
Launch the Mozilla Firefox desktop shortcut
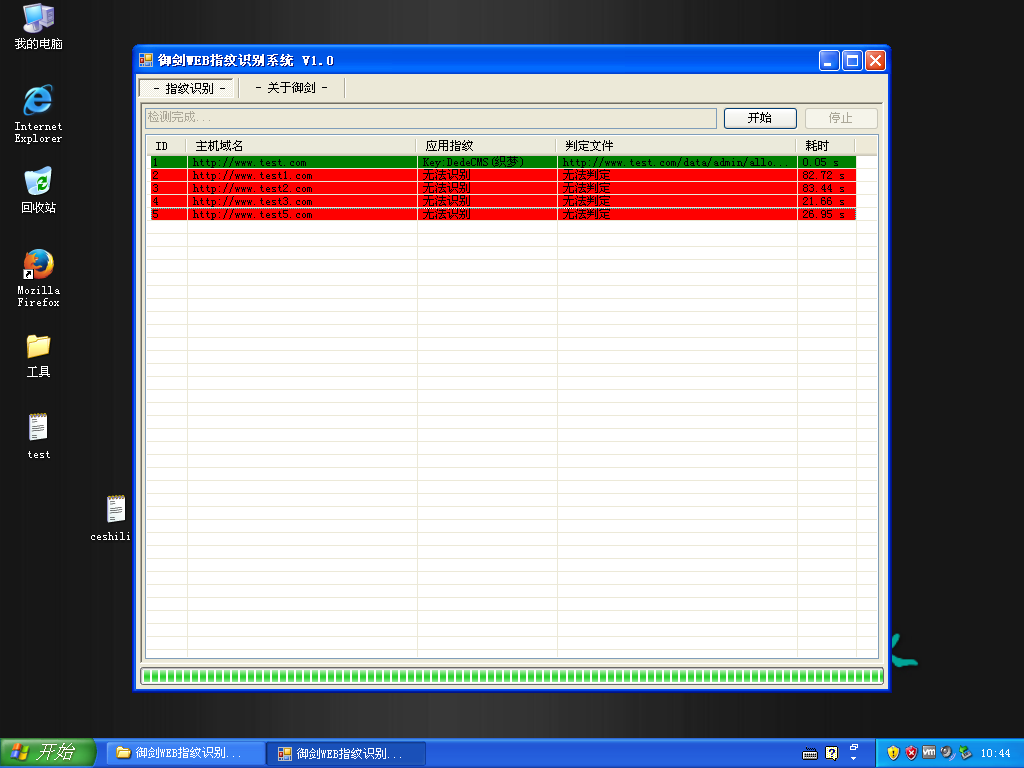pyautogui.click(x=38, y=278)
